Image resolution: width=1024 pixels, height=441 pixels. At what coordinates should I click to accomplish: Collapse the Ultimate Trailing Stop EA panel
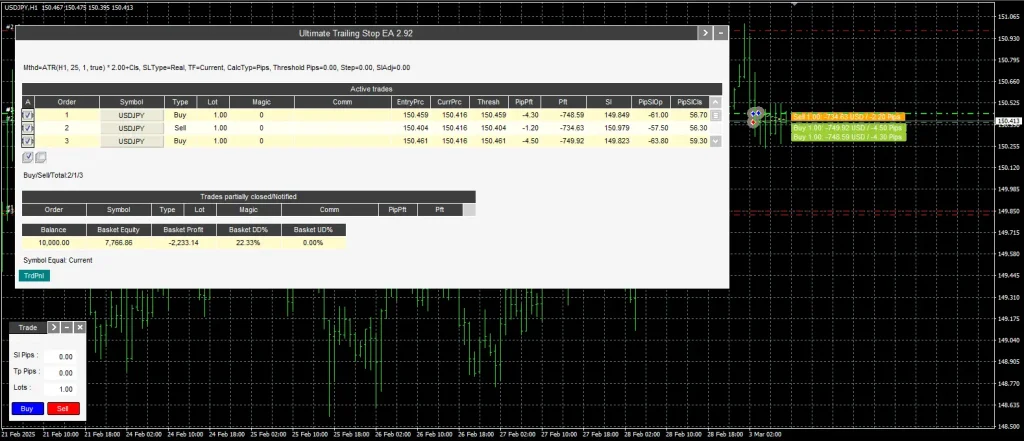[721, 33]
